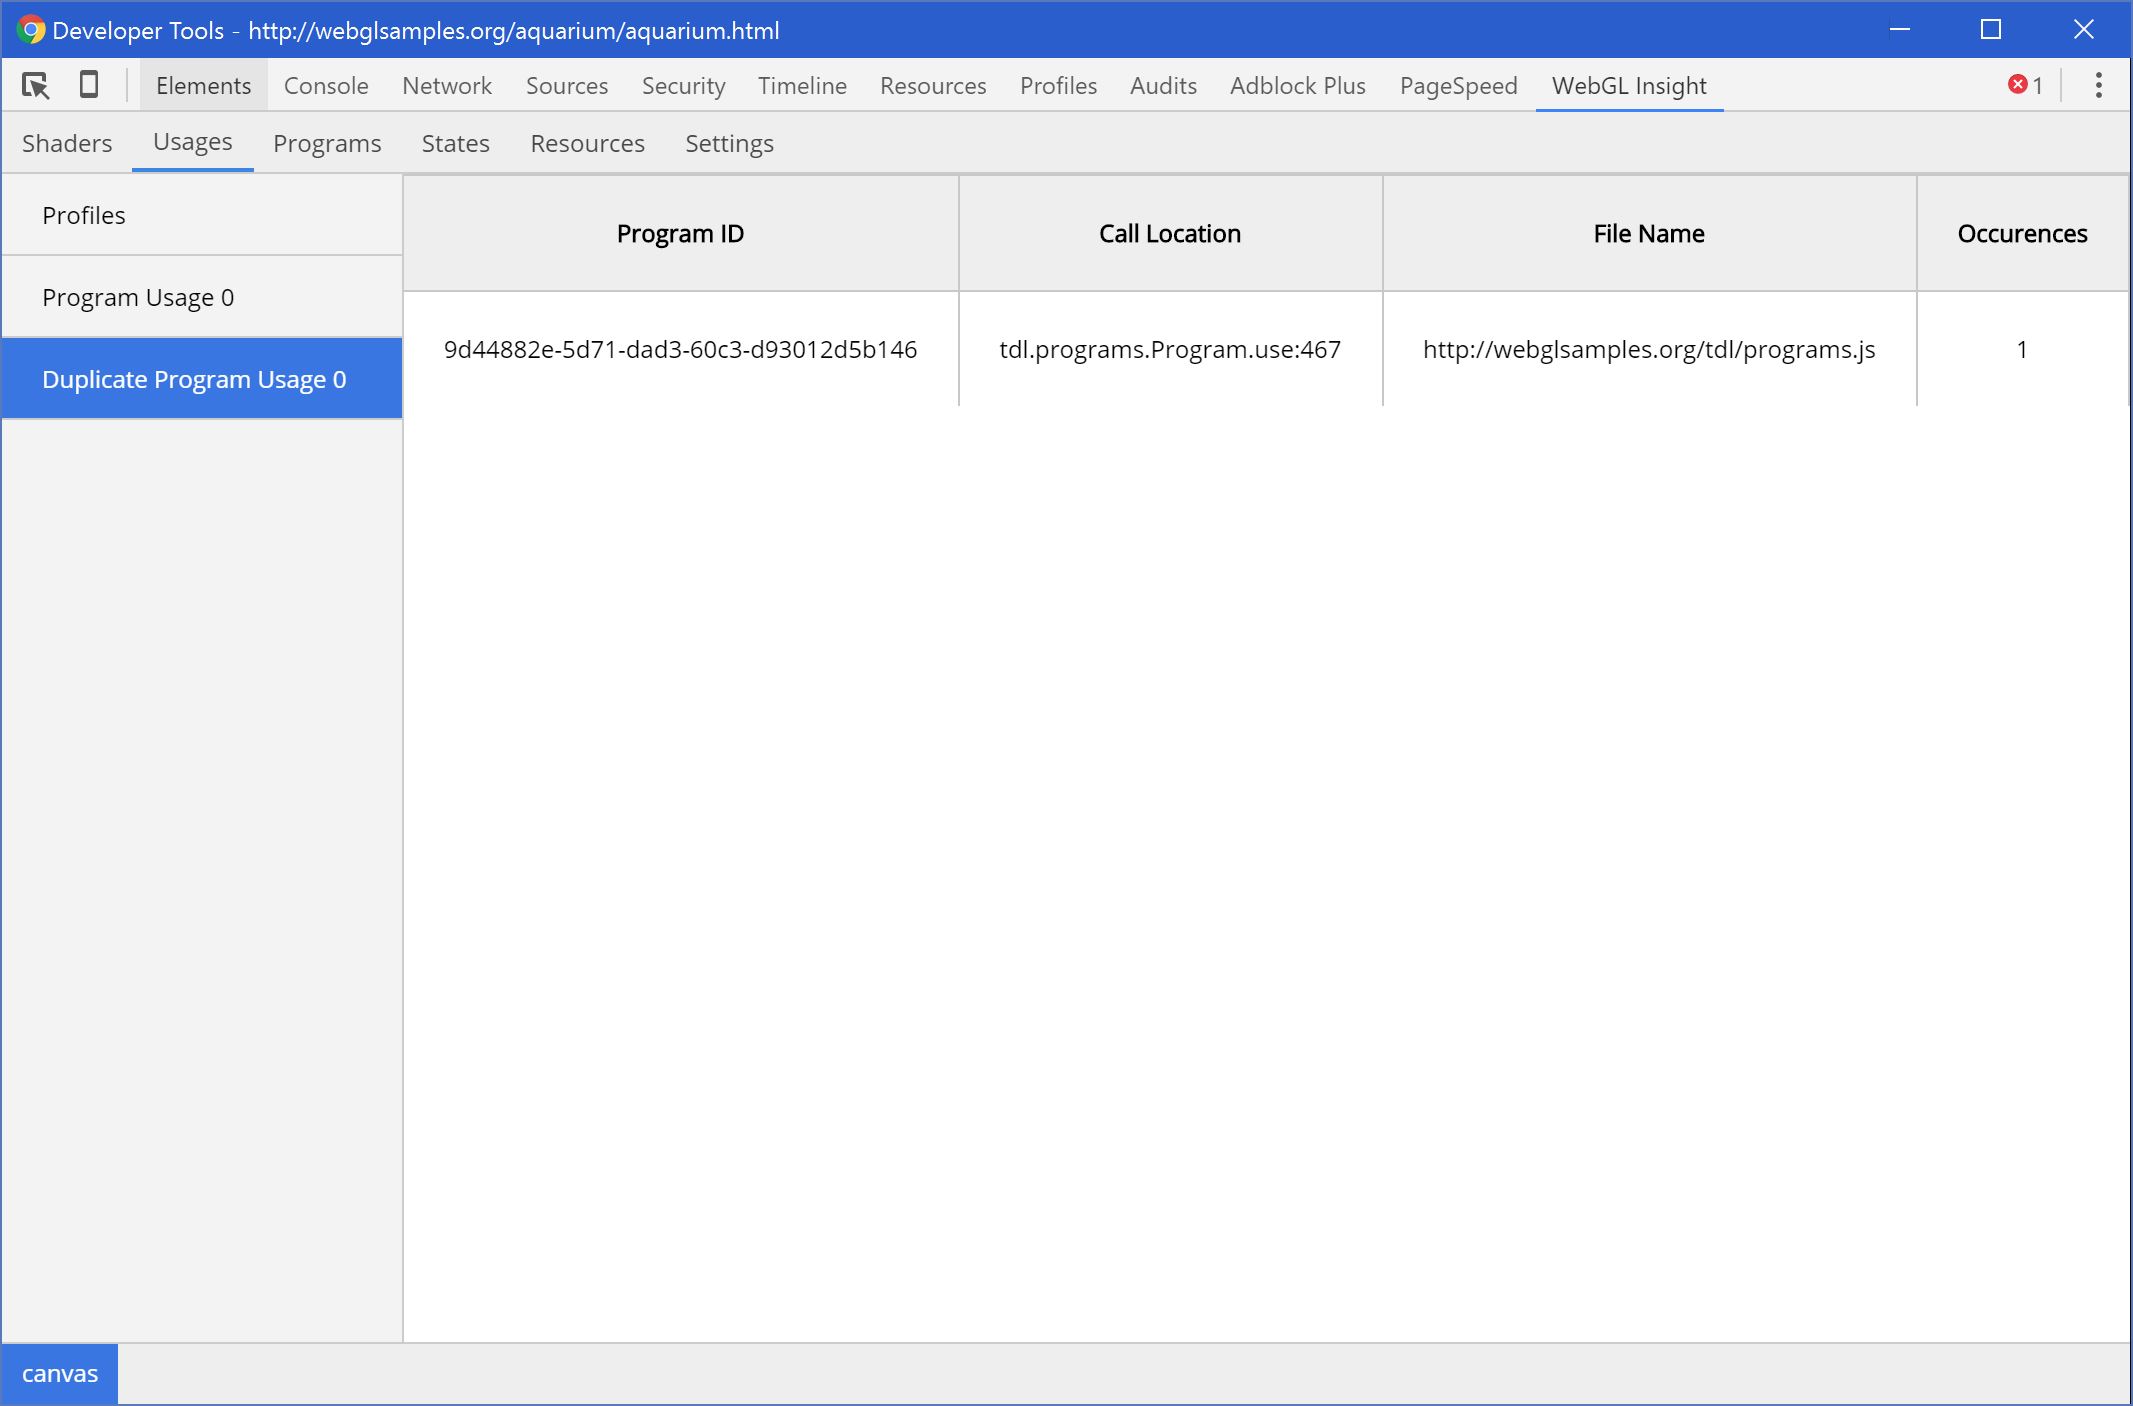
Task: Maximize the Developer Tools window
Action: 1990,30
